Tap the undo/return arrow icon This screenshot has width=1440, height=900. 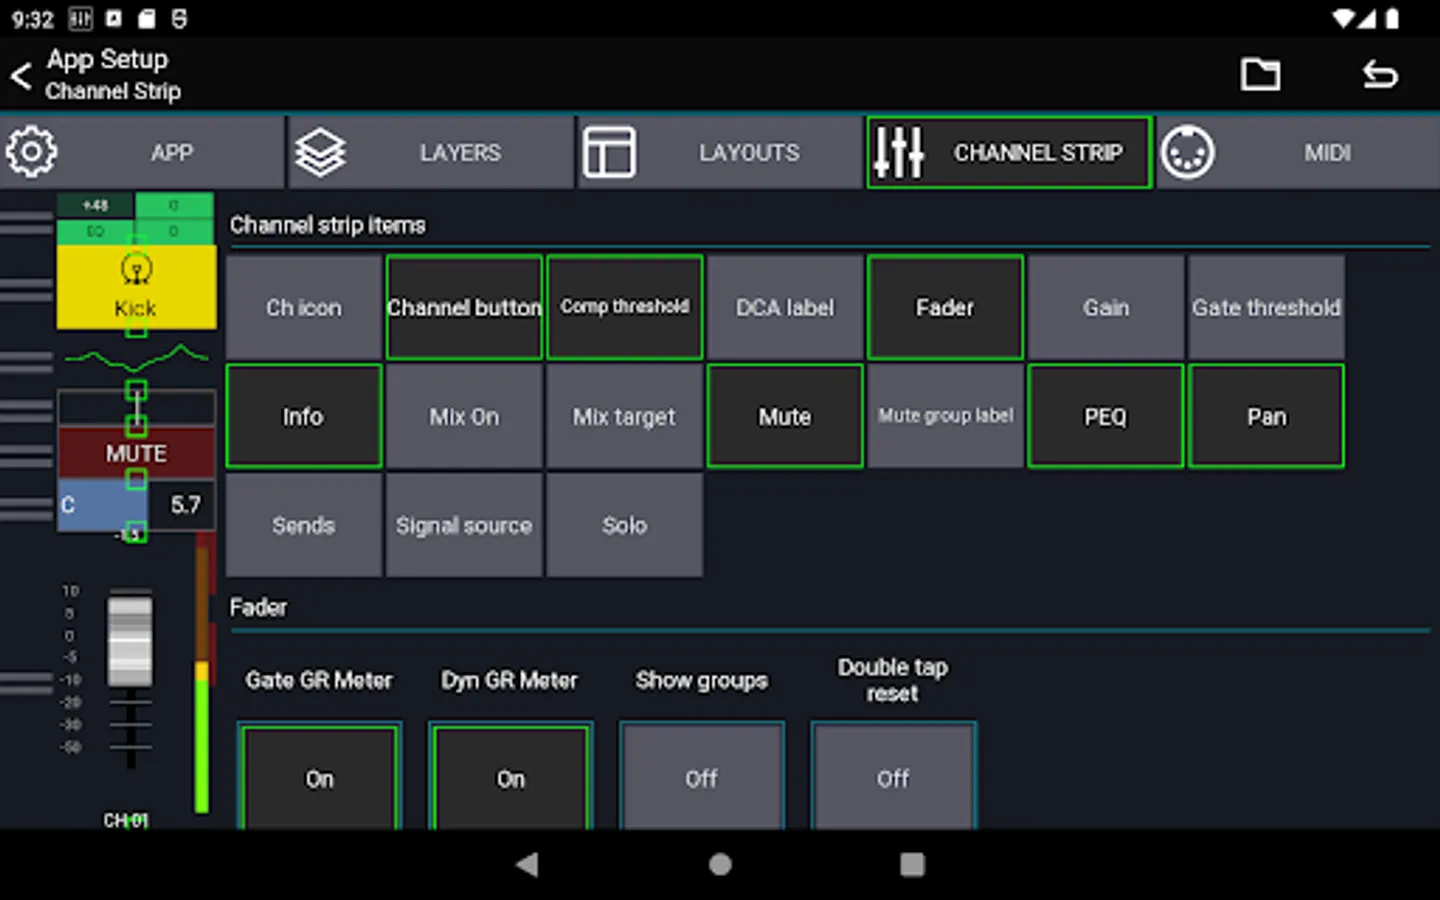pos(1380,74)
